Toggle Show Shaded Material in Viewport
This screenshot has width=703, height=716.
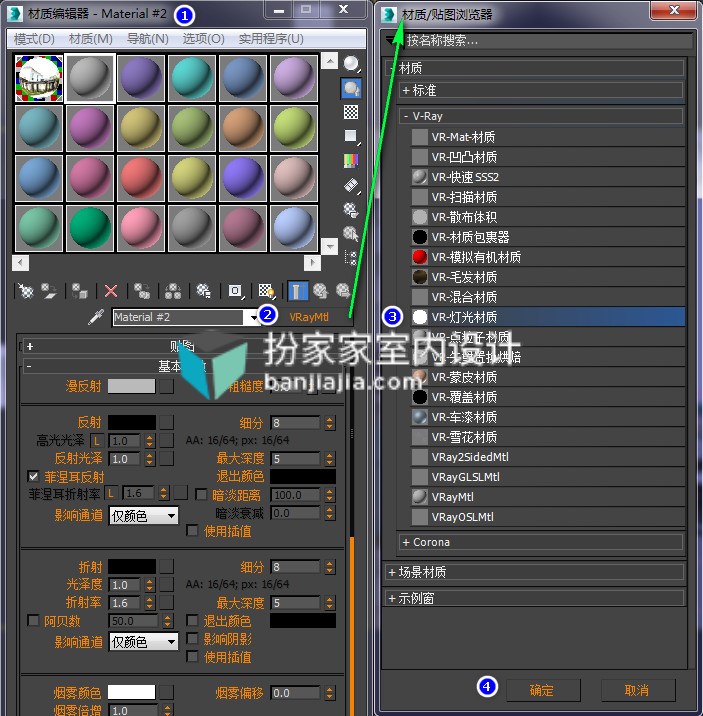click(267, 290)
